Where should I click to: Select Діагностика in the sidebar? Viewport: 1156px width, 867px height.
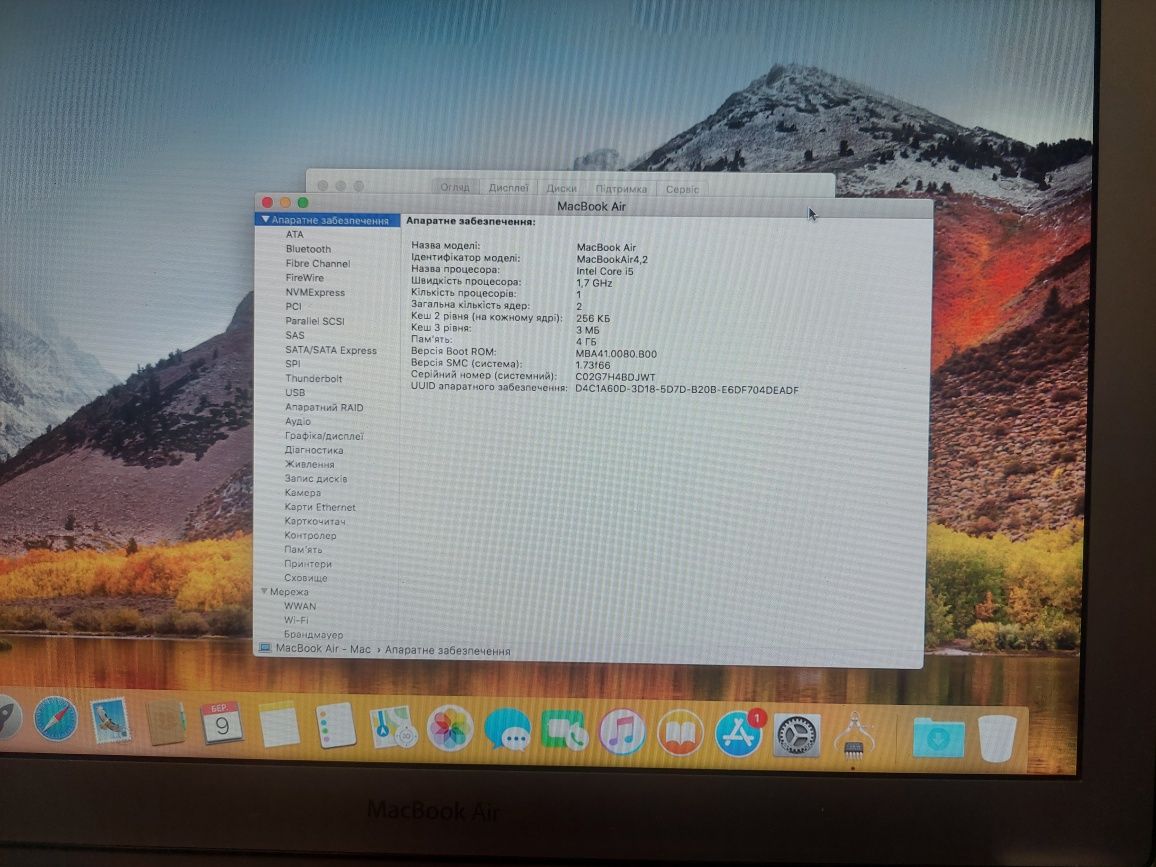314,450
